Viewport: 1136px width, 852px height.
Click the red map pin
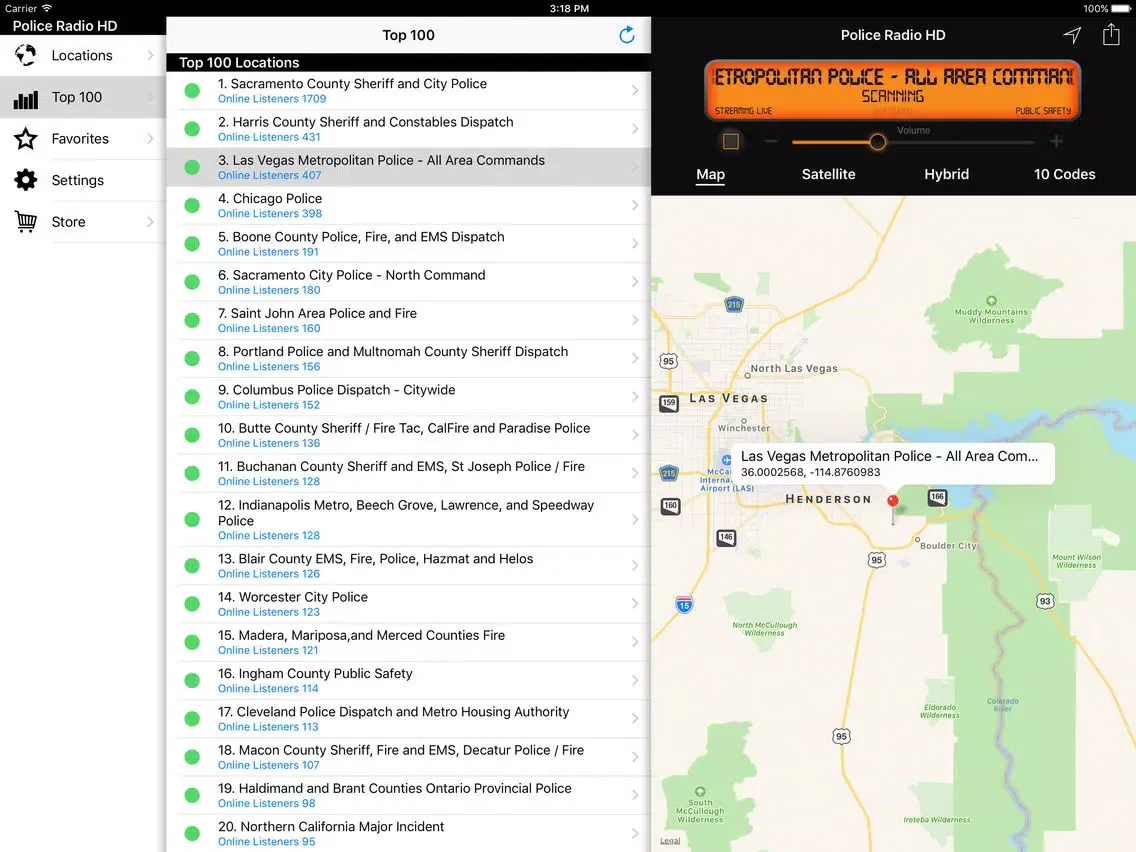click(x=893, y=501)
